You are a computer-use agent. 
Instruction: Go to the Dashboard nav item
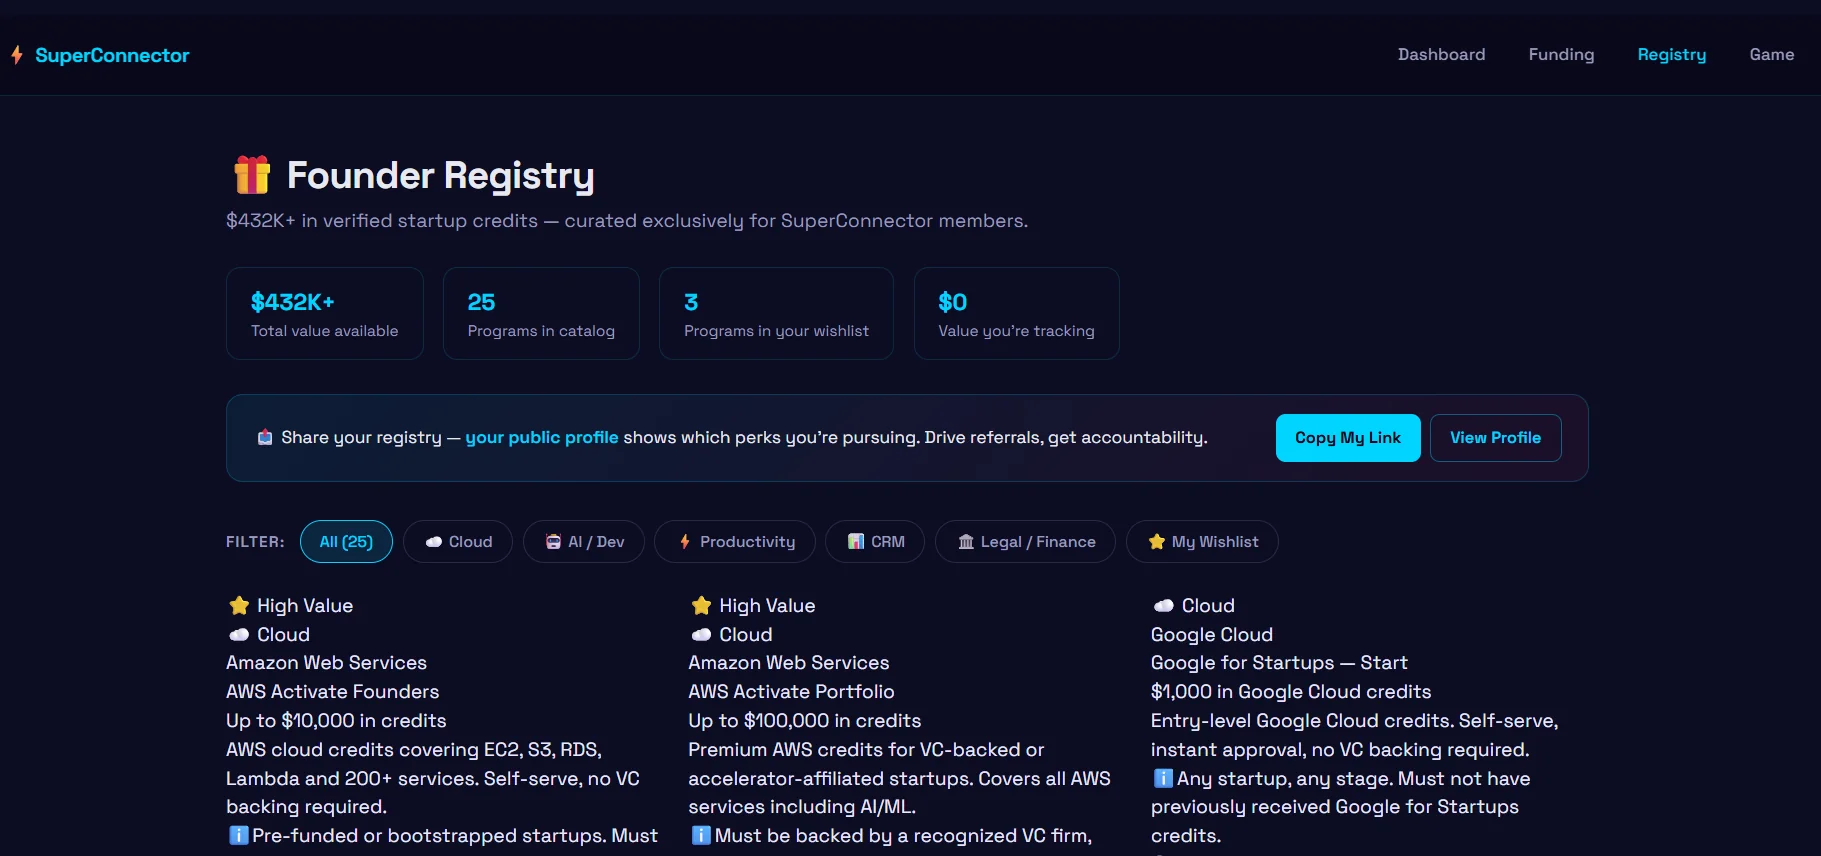click(1441, 55)
